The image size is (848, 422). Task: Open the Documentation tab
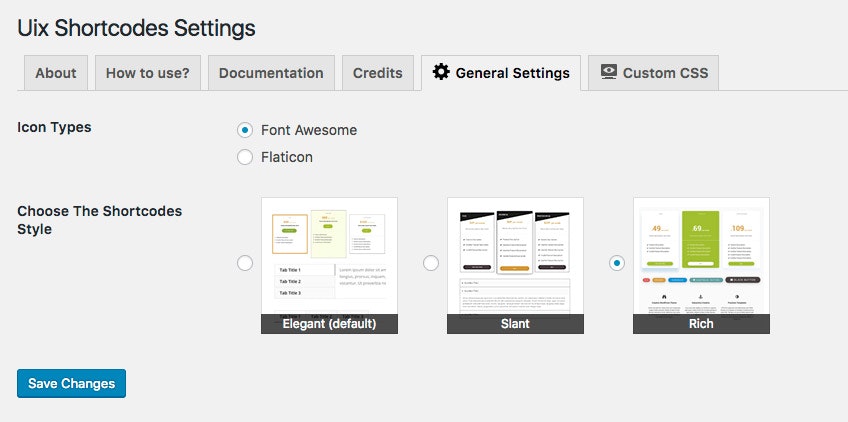[x=271, y=72]
